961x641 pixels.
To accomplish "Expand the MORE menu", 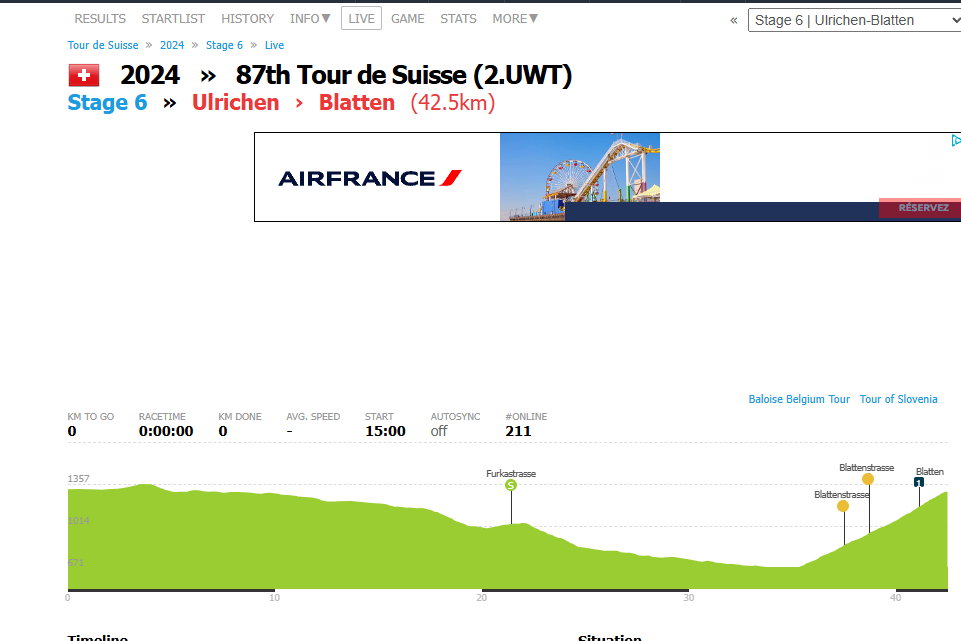I will coord(515,19).
